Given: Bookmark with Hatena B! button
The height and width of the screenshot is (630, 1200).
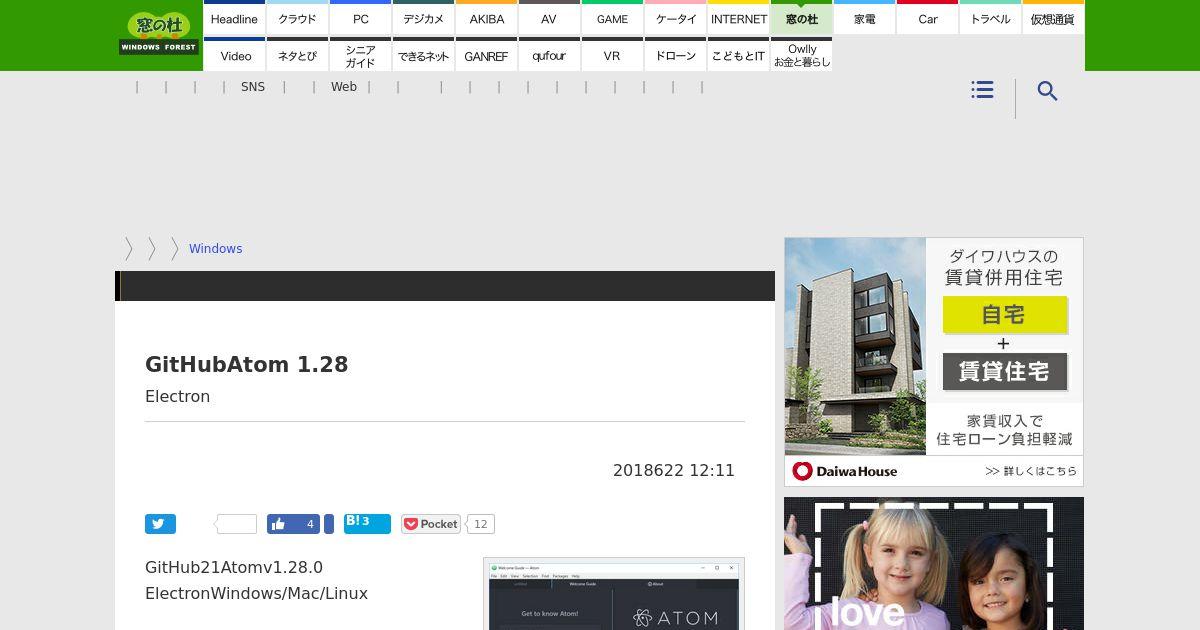Looking at the screenshot, I should [x=367, y=523].
